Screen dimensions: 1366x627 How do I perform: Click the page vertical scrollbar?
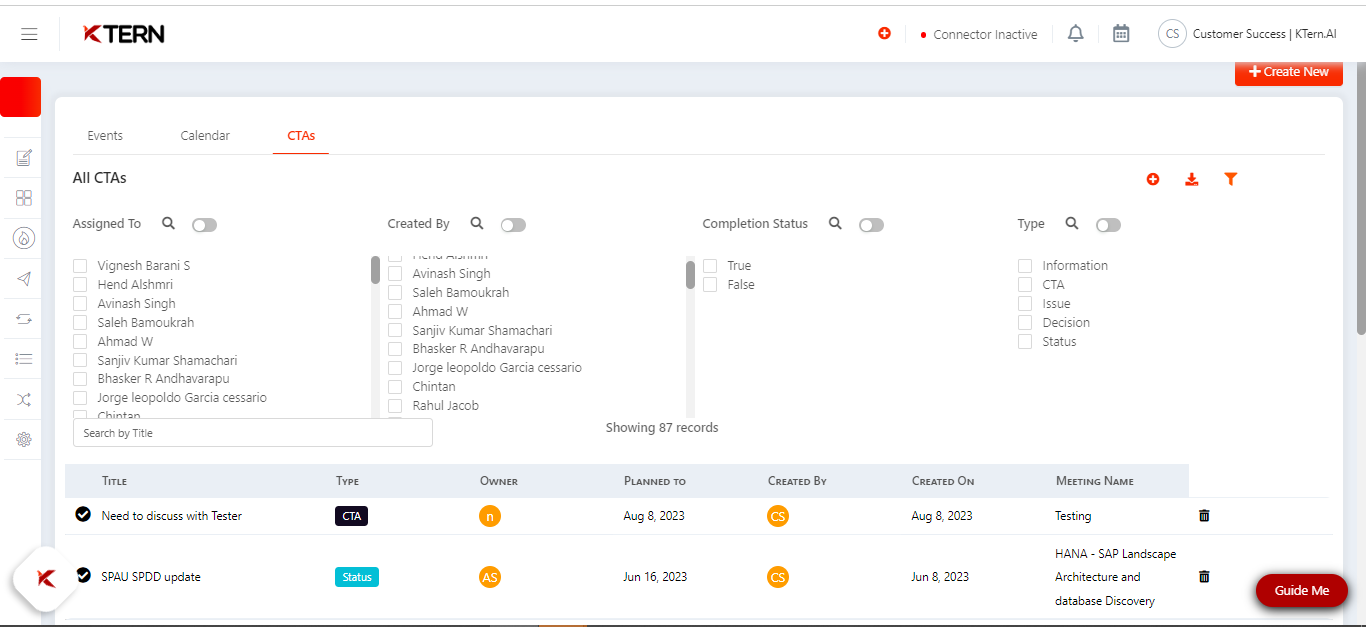(1360, 200)
